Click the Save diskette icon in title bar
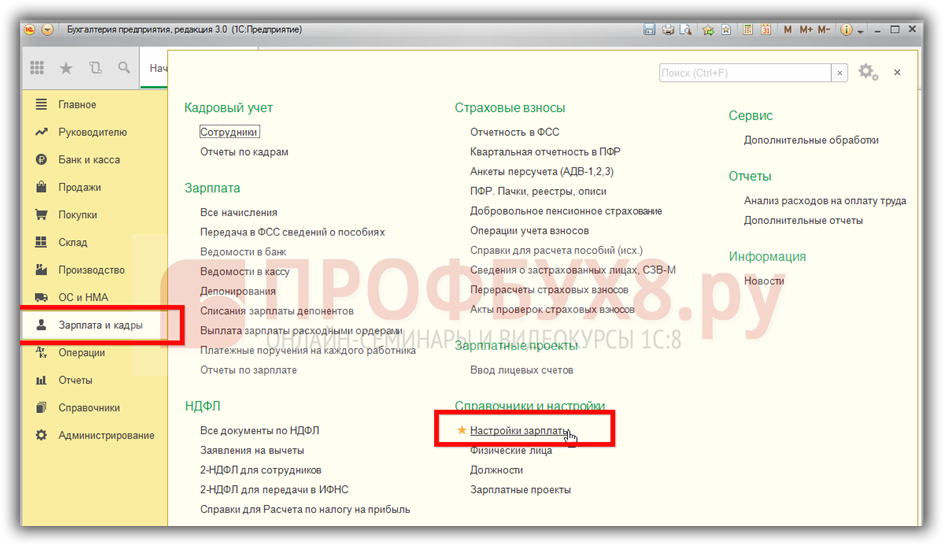 [650, 29]
